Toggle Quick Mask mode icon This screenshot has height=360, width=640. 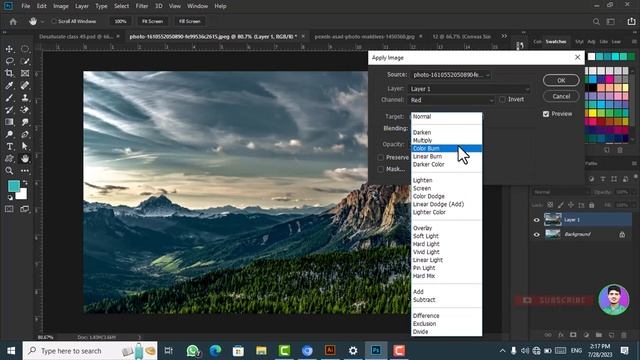click(9, 209)
